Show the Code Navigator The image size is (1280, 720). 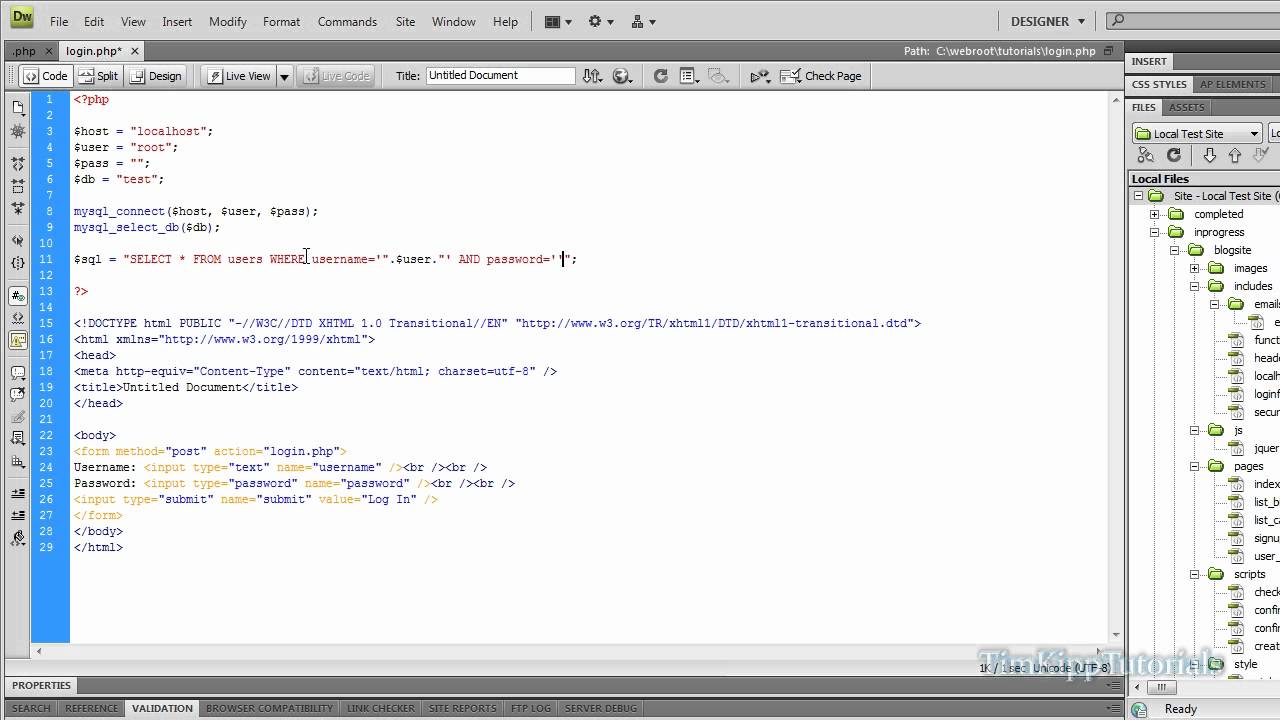pos(18,131)
